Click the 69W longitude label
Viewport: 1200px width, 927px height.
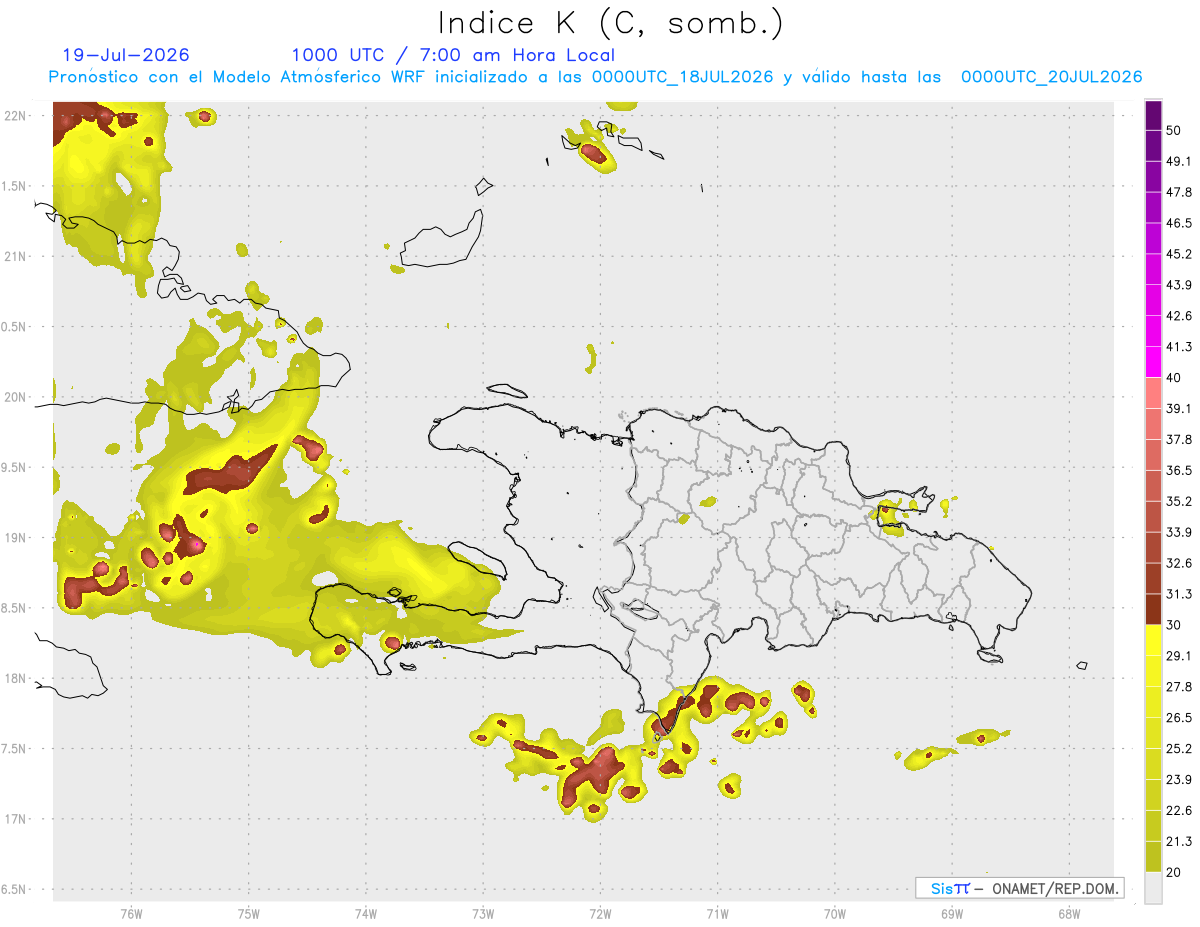(952, 914)
